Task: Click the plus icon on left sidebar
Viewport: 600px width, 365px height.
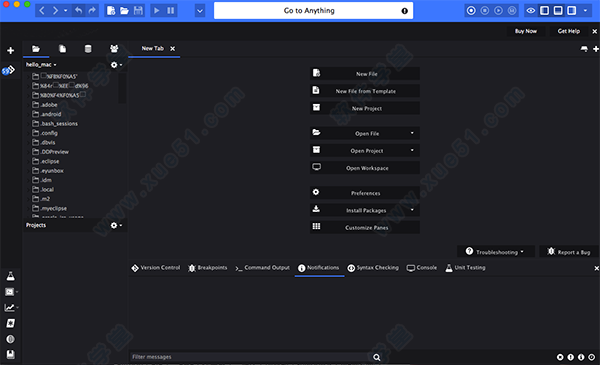Action: coord(11,51)
